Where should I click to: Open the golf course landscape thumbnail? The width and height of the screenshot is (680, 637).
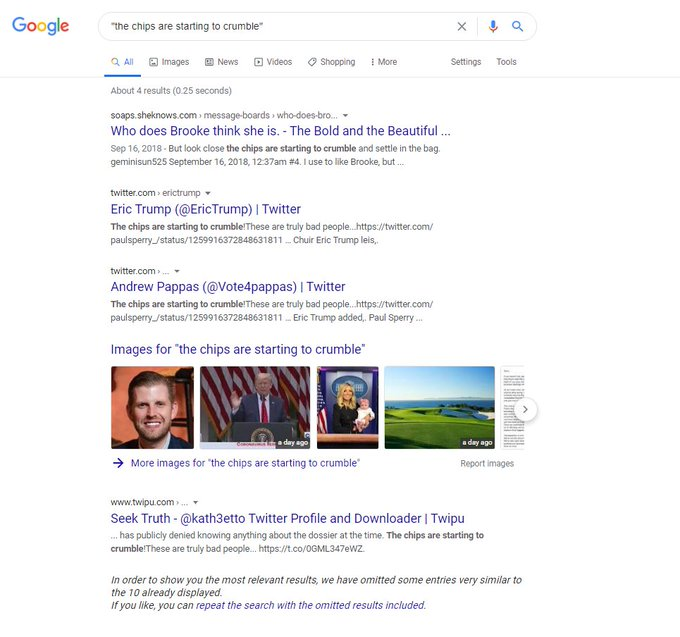pyautogui.click(x=439, y=408)
